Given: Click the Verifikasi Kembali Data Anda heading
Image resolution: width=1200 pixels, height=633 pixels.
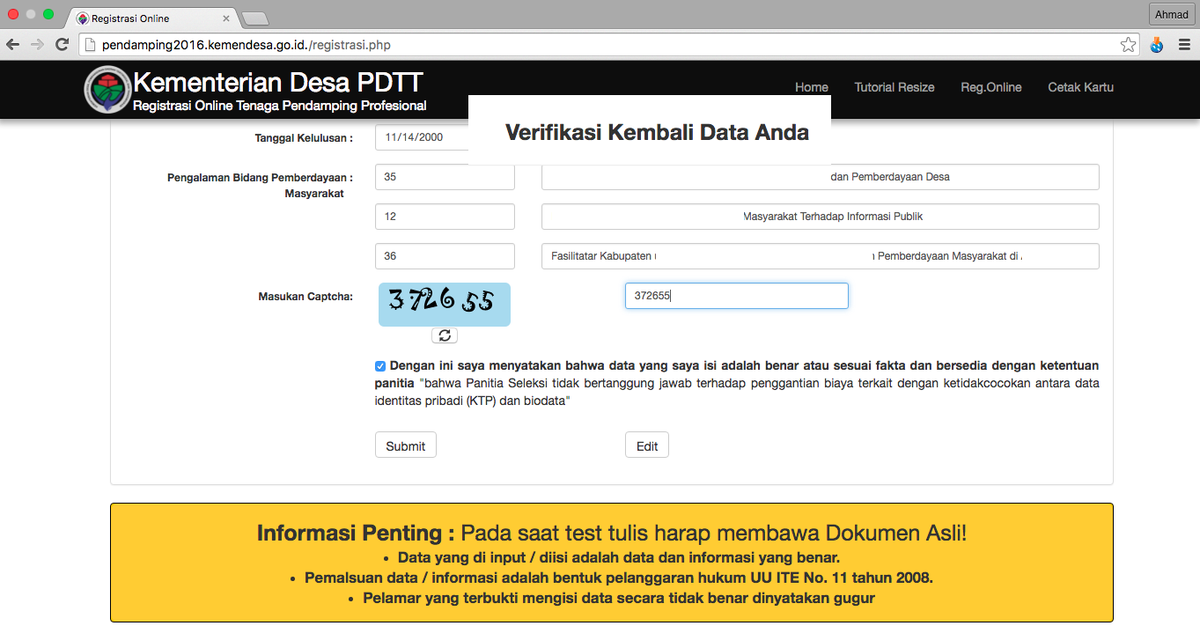Looking at the screenshot, I should click(x=657, y=132).
